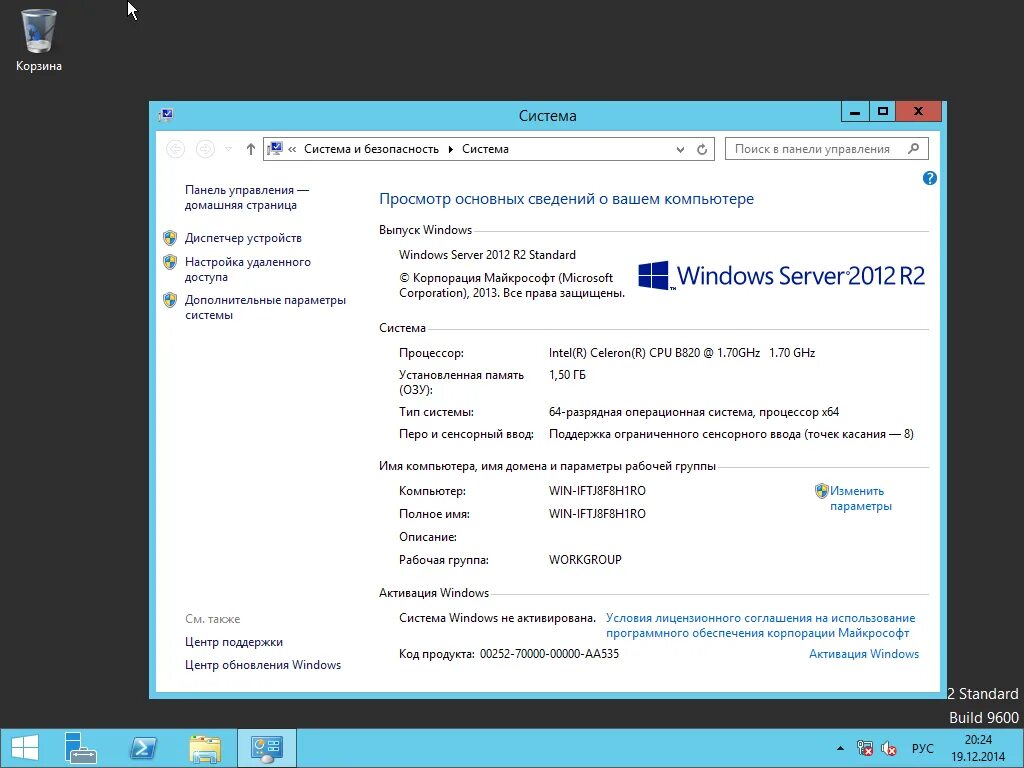Open Диспетчер устройств link

pos(243,238)
